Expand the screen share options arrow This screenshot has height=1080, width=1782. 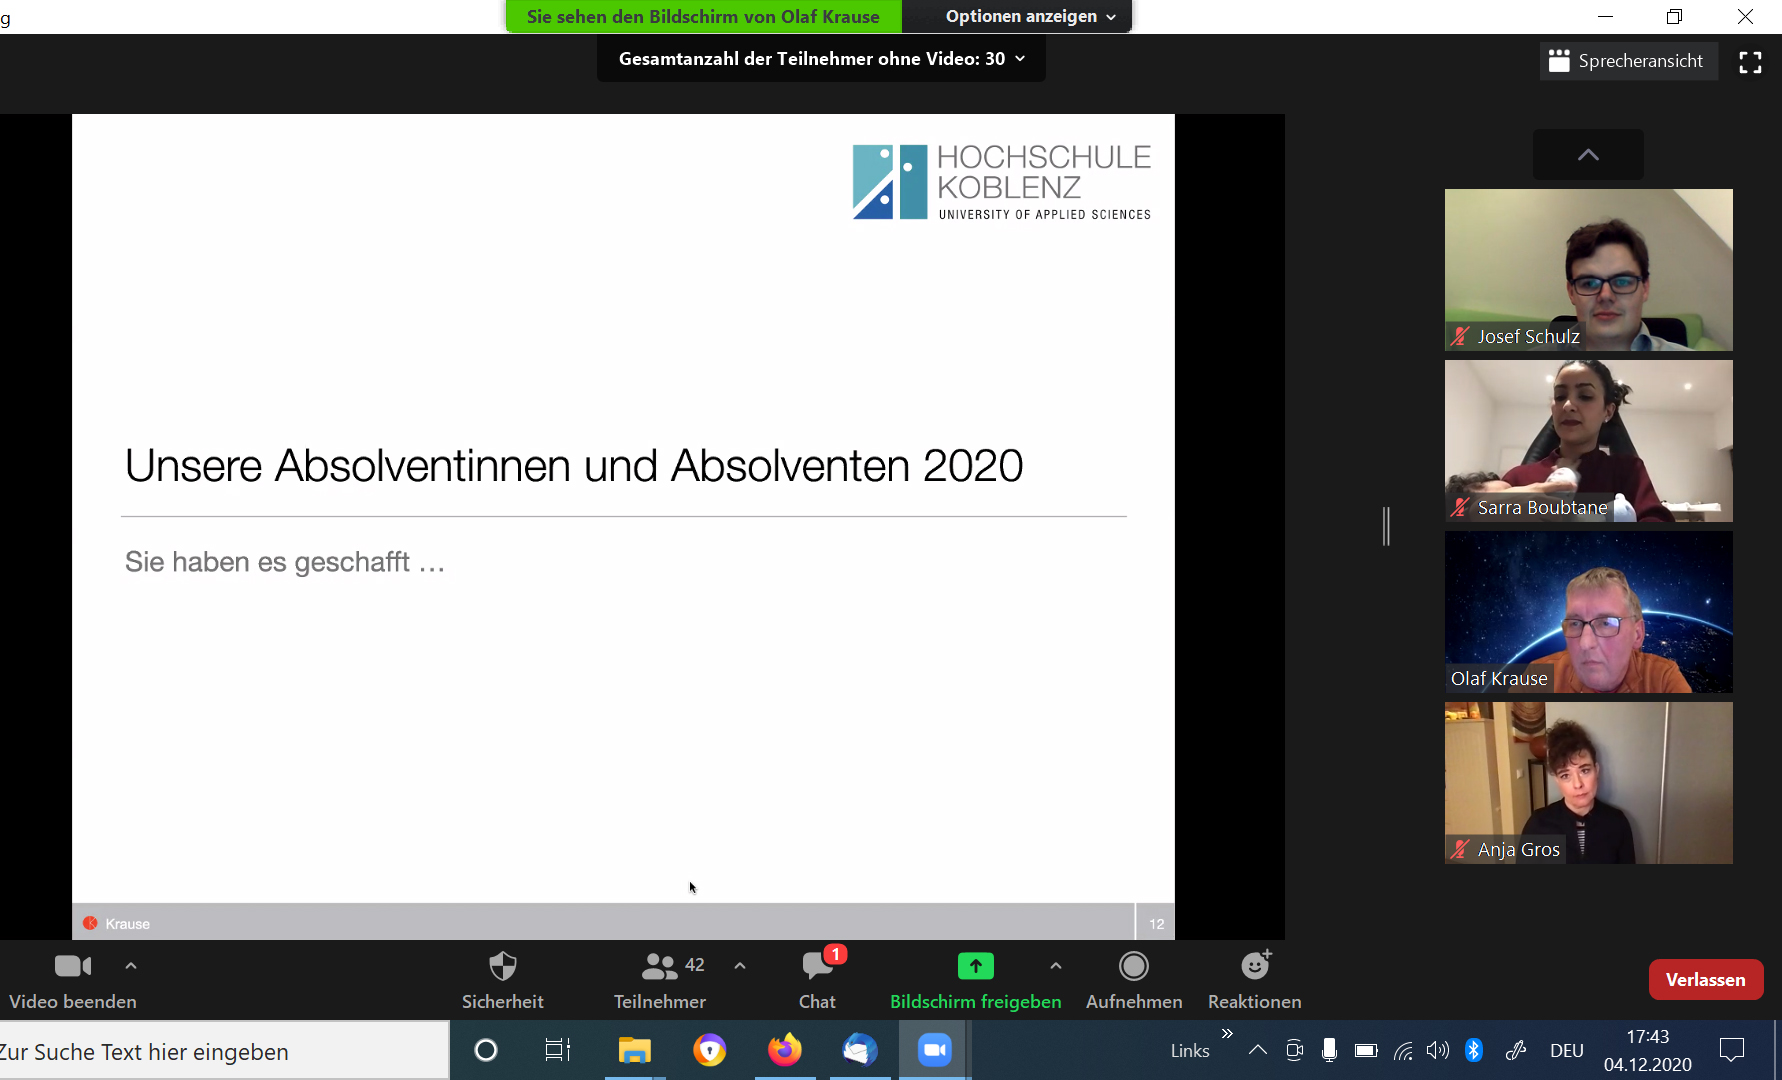point(1056,966)
